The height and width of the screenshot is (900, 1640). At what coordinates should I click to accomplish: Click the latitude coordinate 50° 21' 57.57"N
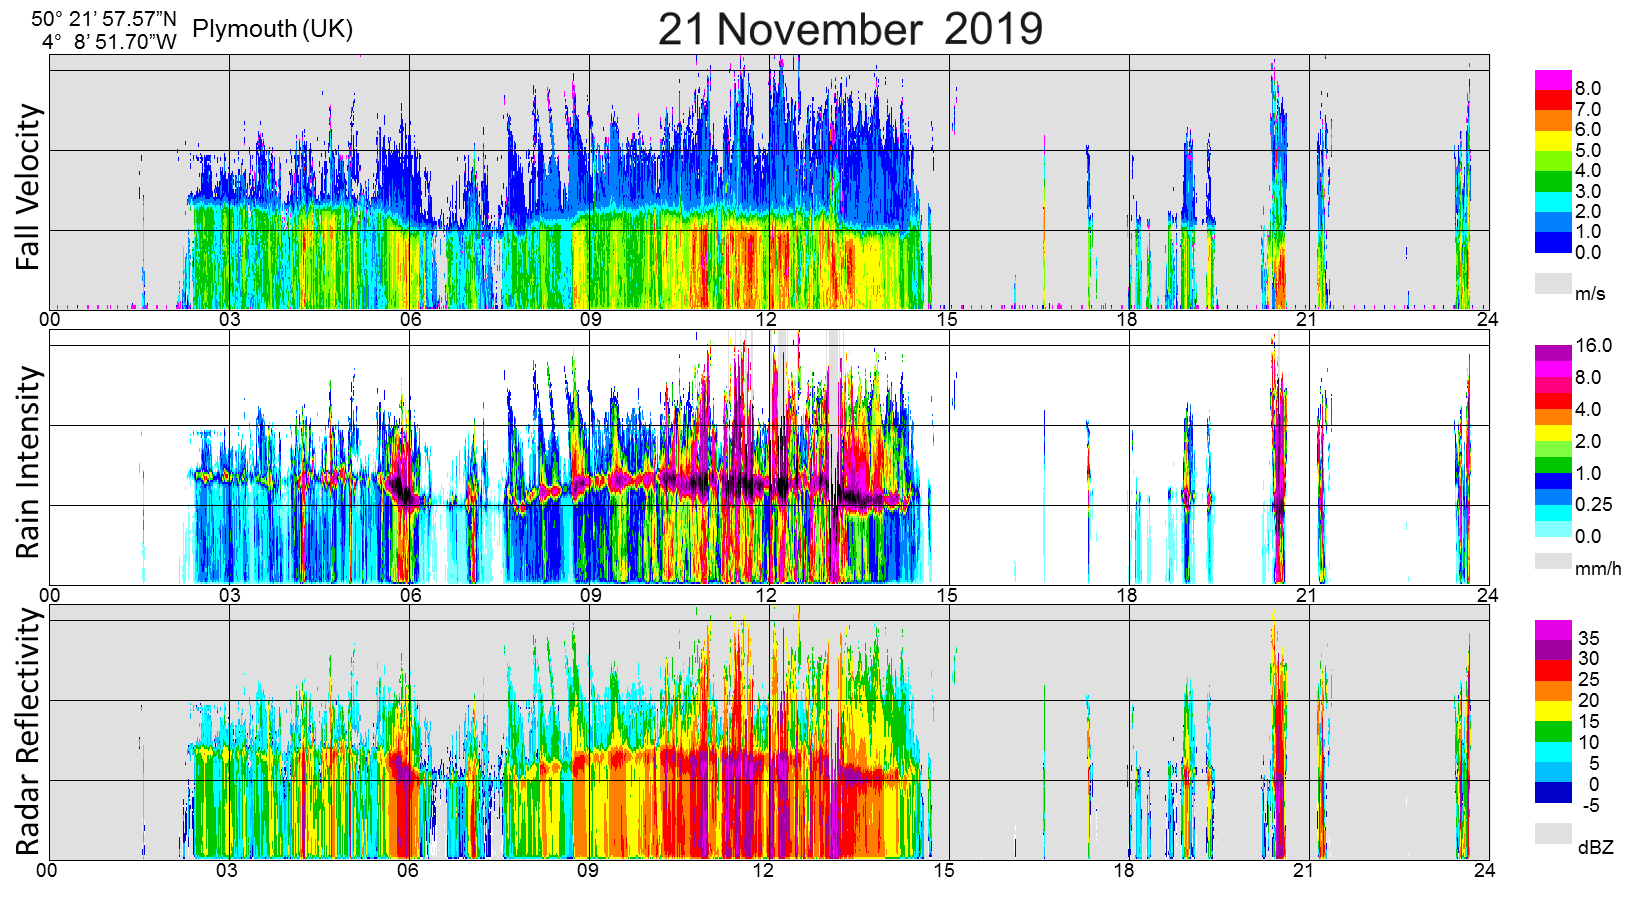(104, 18)
